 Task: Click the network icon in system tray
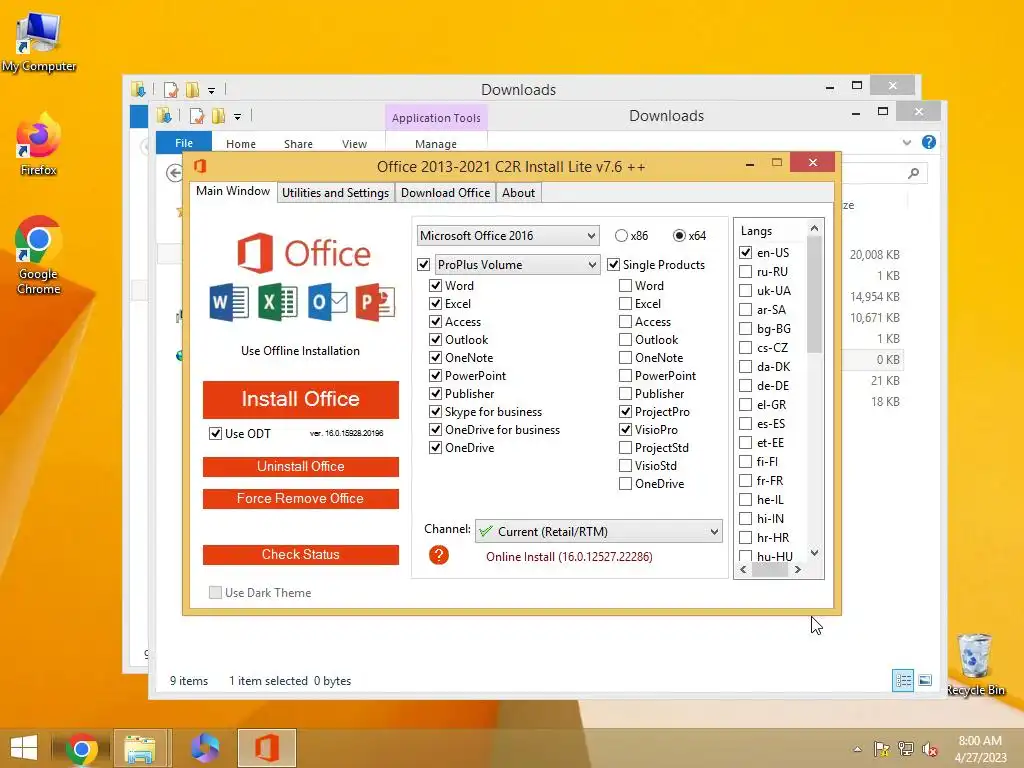(906, 749)
